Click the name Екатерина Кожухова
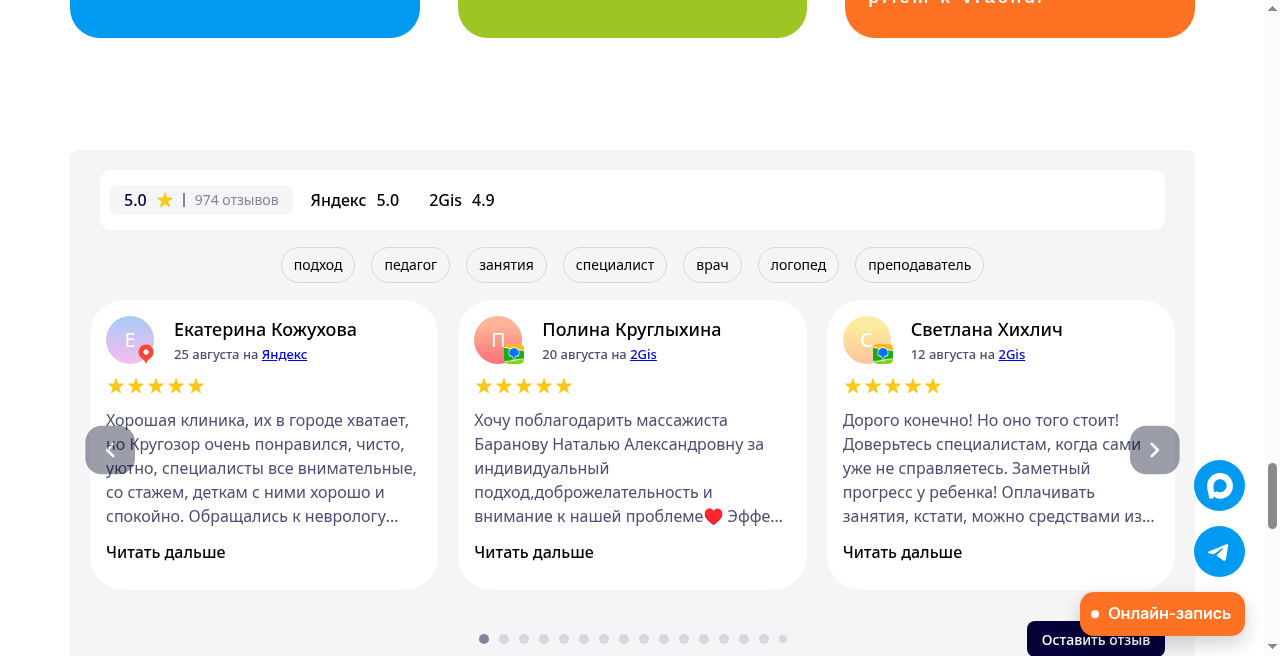The image size is (1280, 656). [265, 329]
